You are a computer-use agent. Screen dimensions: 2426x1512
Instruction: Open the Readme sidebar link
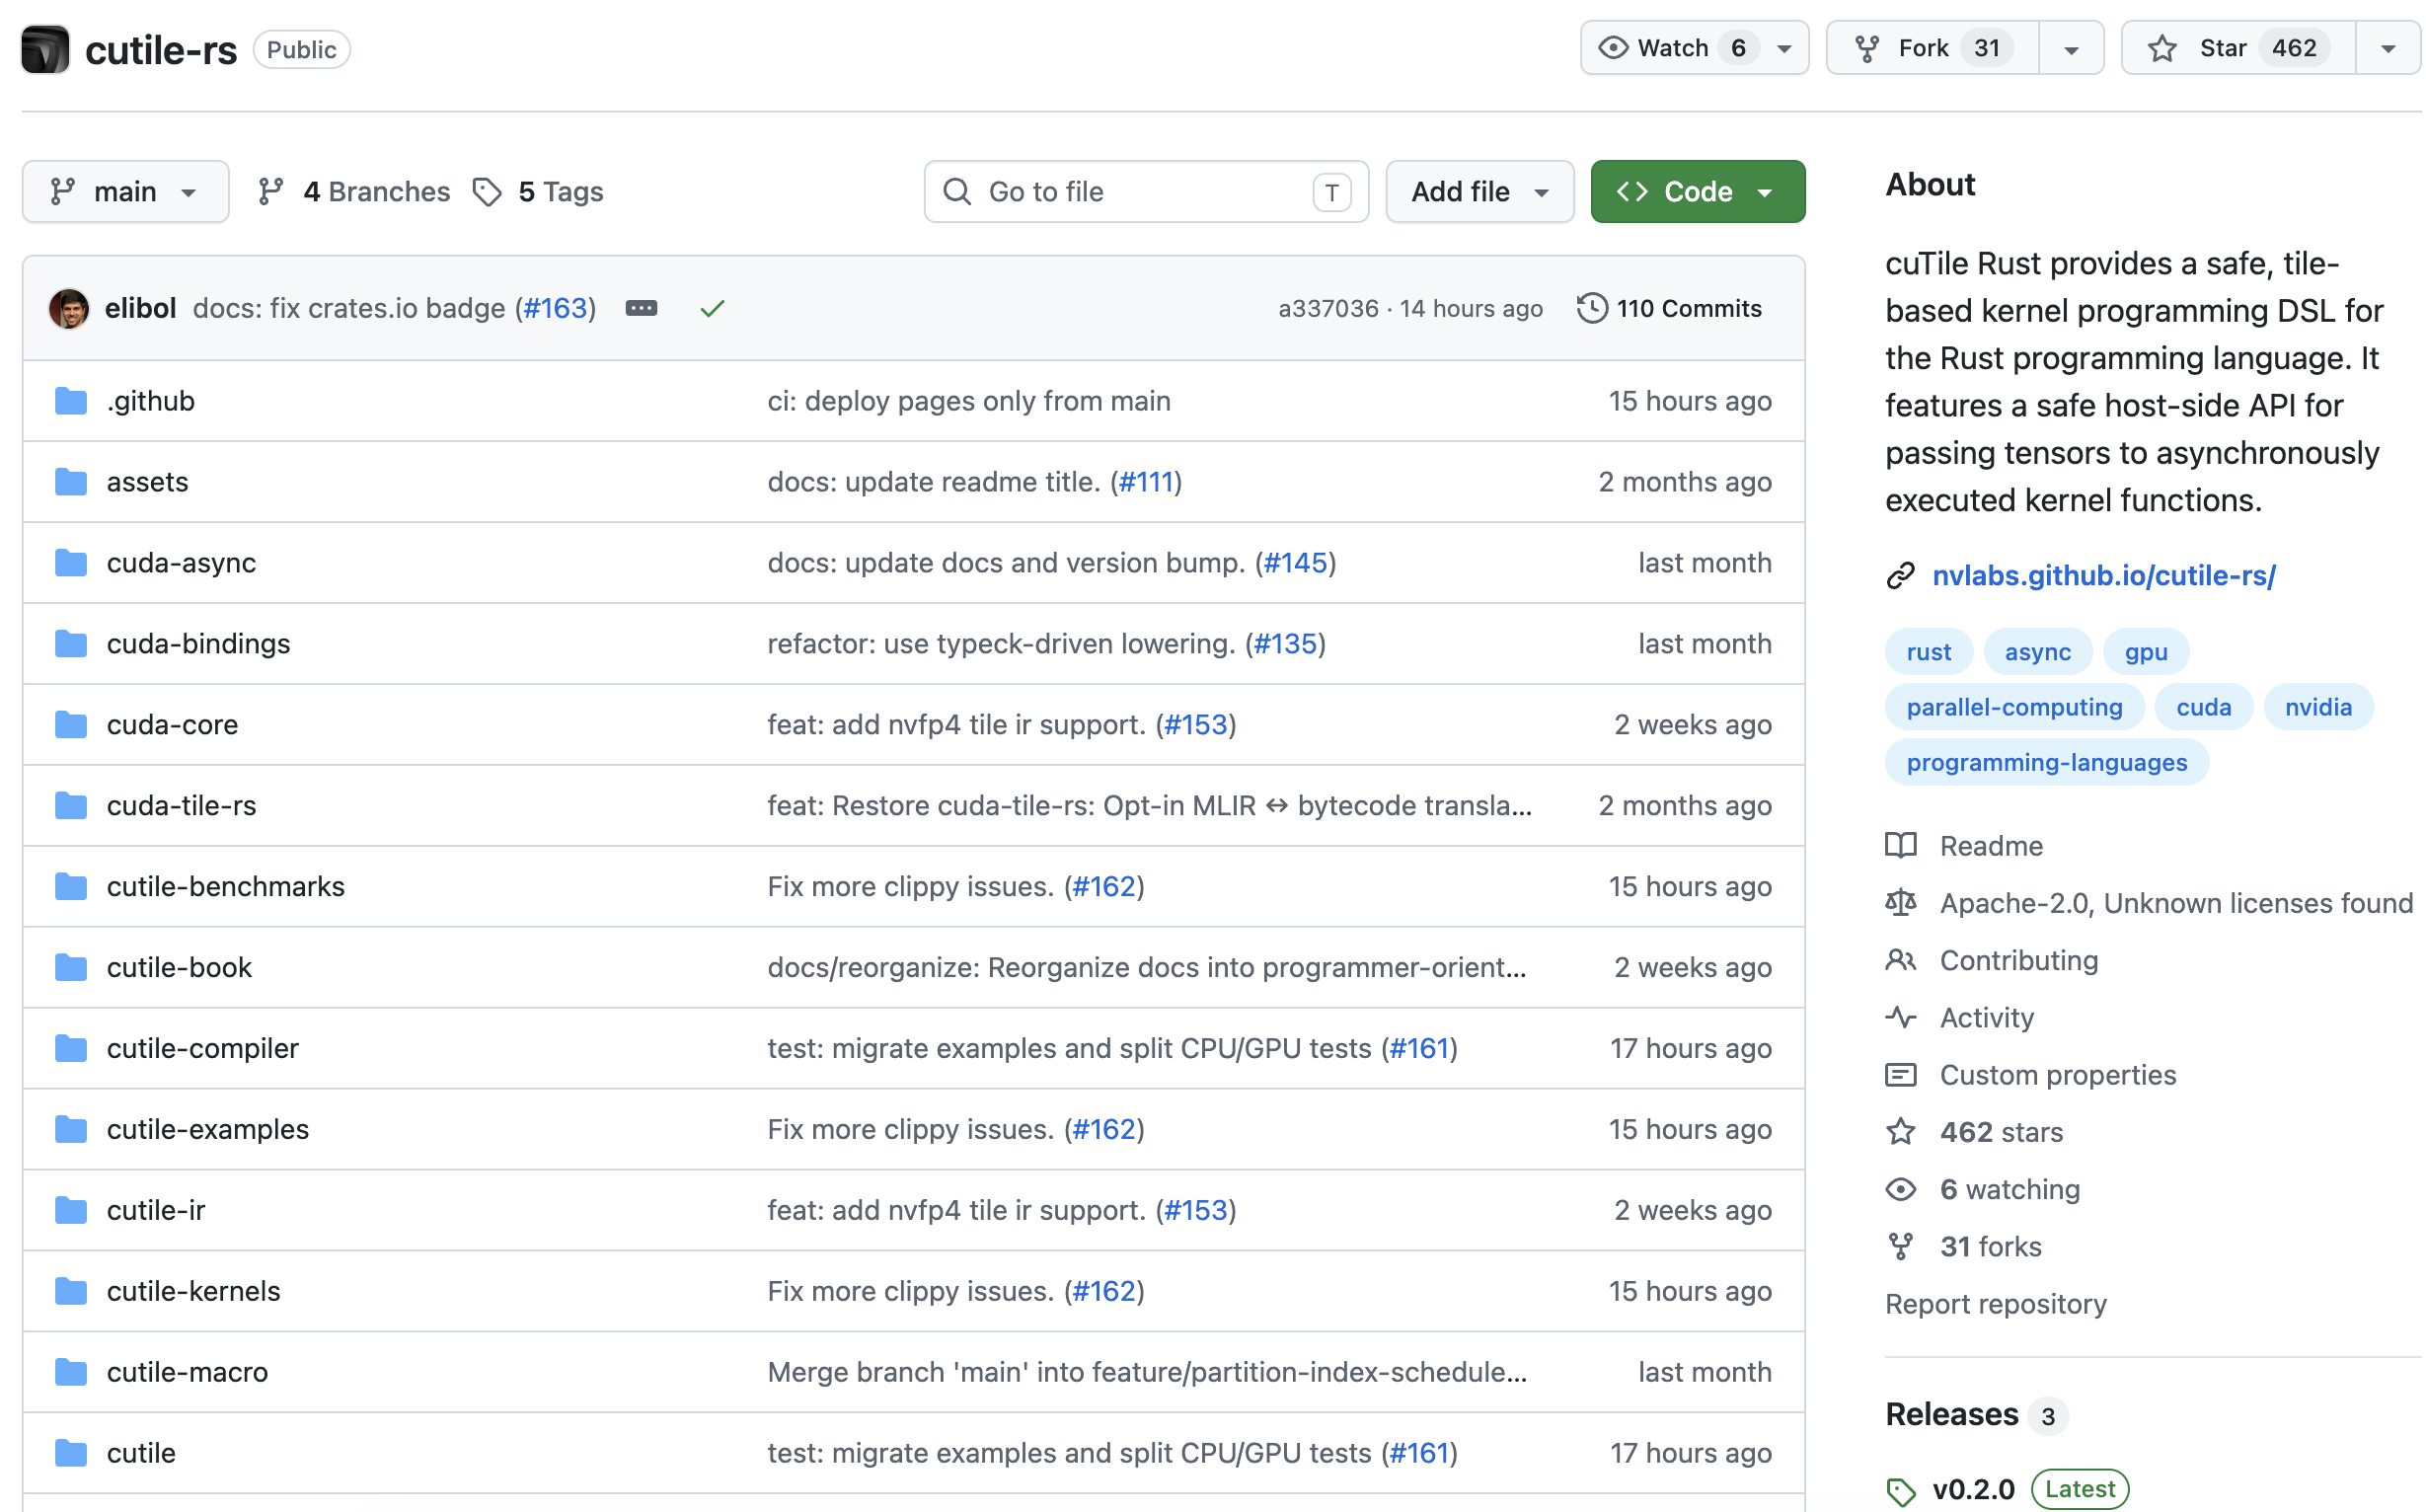(x=1991, y=846)
